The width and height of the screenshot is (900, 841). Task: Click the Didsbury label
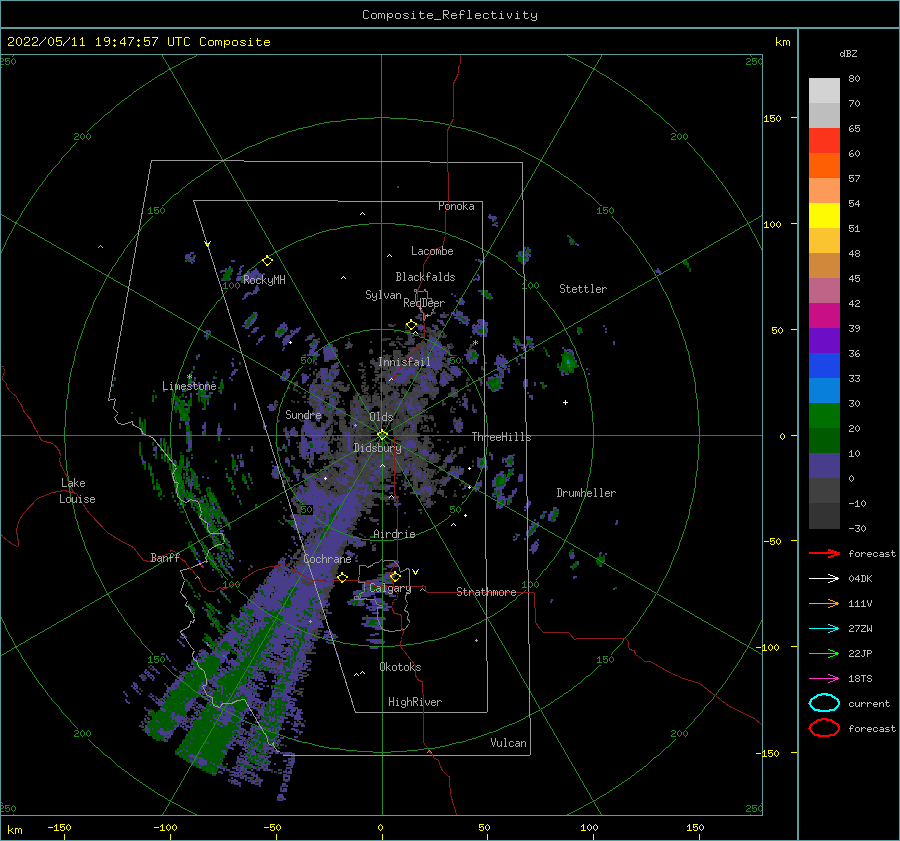click(x=377, y=448)
